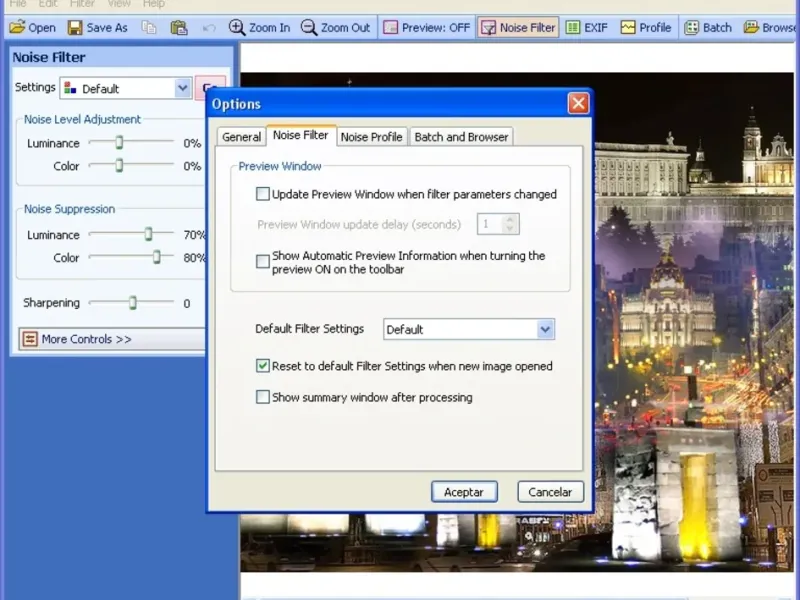This screenshot has height=600, width=800.
Task: Enable Update Preview Window when filter parameters changed
Action: coord(263,194)
